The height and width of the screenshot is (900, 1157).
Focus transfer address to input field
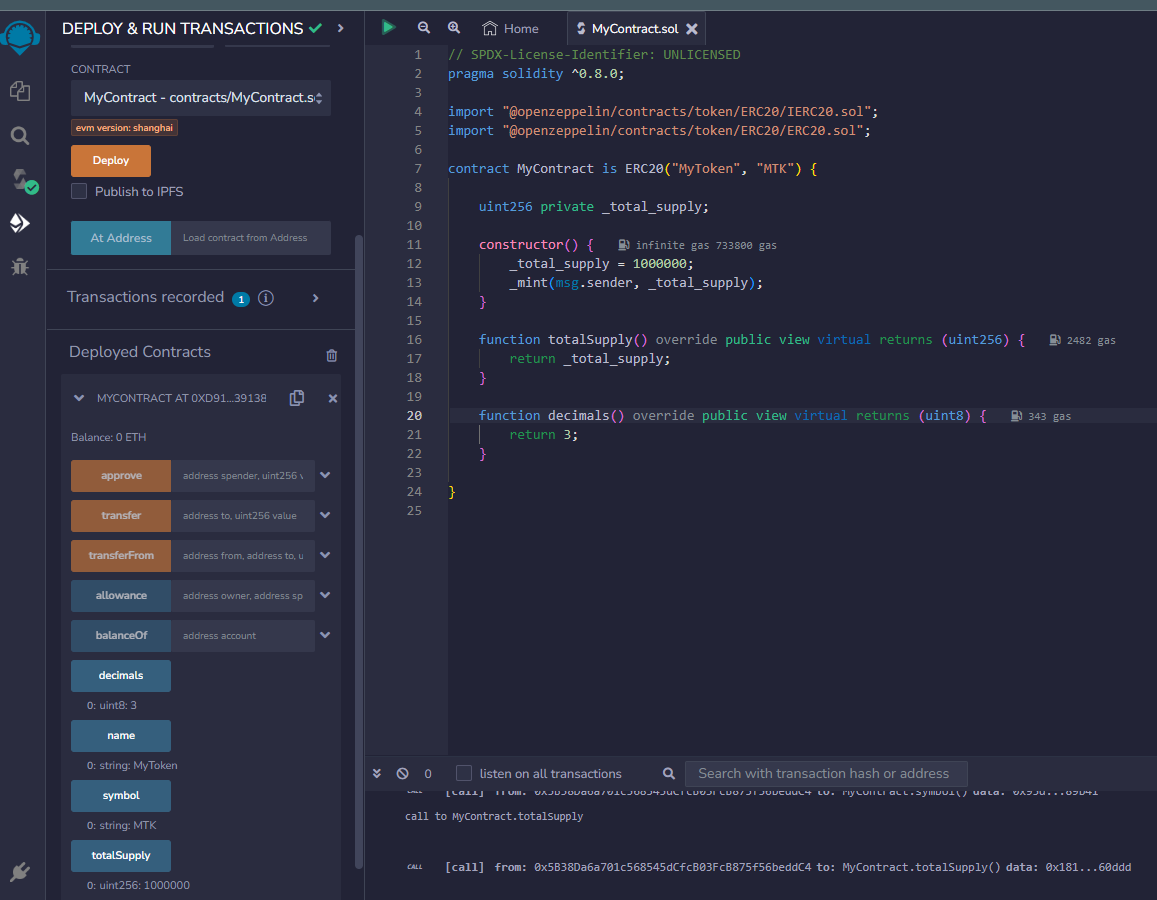[x=243, y=516]
